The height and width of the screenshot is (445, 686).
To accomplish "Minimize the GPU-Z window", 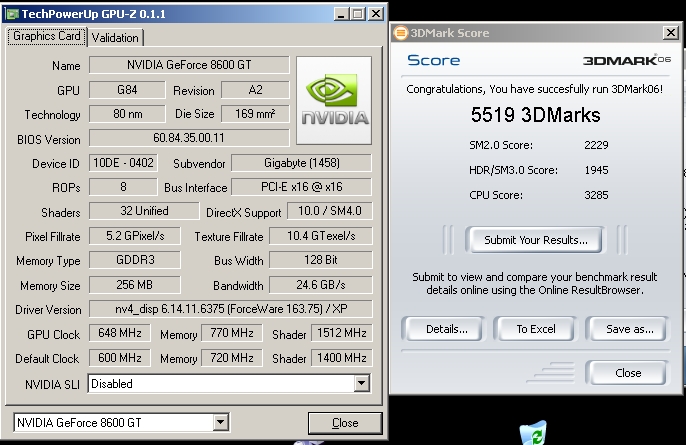I will [x=341, y=14].
